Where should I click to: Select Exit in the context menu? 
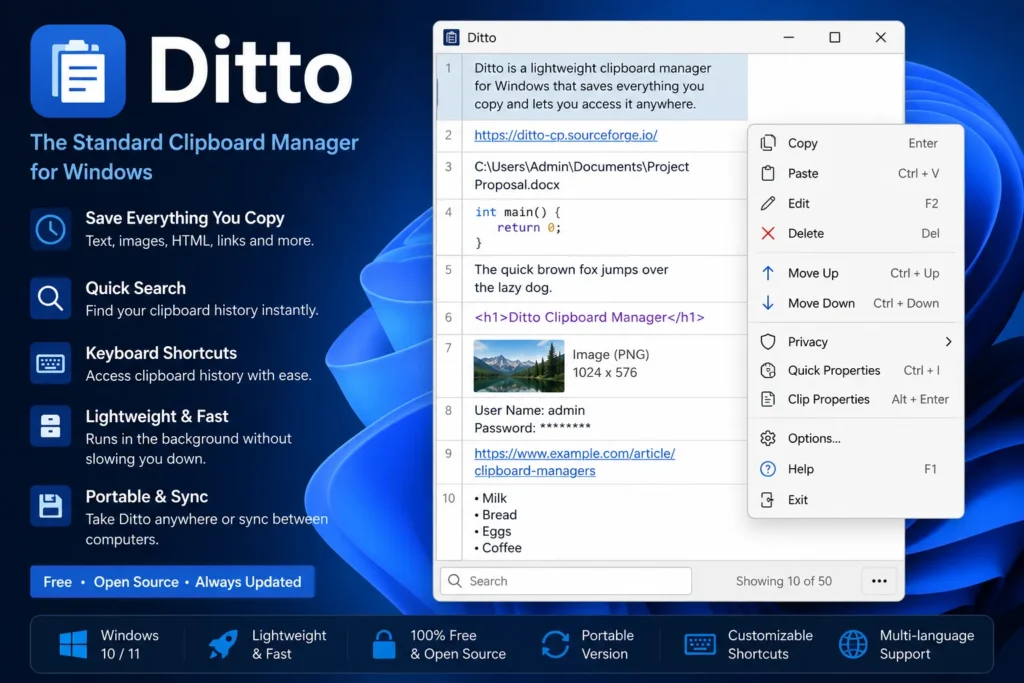[856, 500]
